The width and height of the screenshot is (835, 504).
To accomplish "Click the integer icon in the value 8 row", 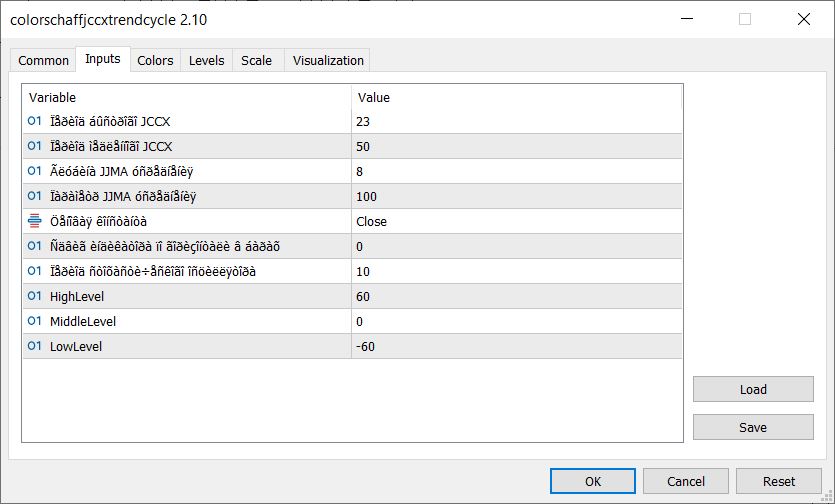I will click(35, 172).
